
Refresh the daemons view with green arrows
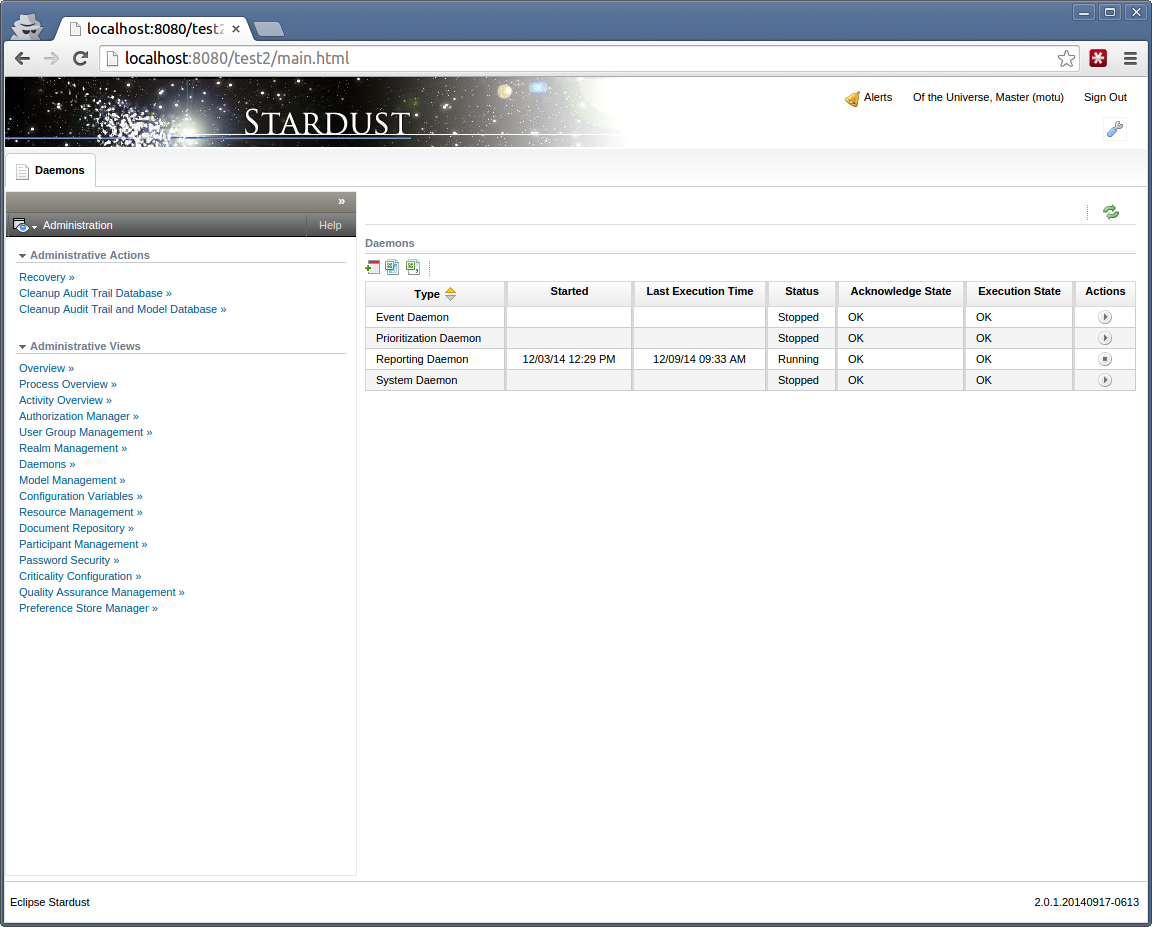click(1111, 212)
